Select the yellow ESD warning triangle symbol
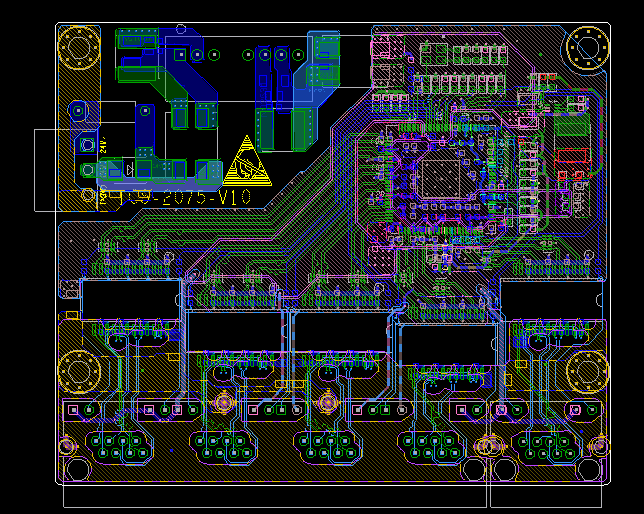644x514 pixels. point(247,161)
